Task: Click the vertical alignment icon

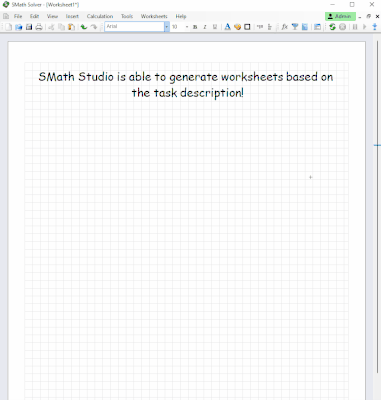Action: pyautogui.click(x=270, y=27)
